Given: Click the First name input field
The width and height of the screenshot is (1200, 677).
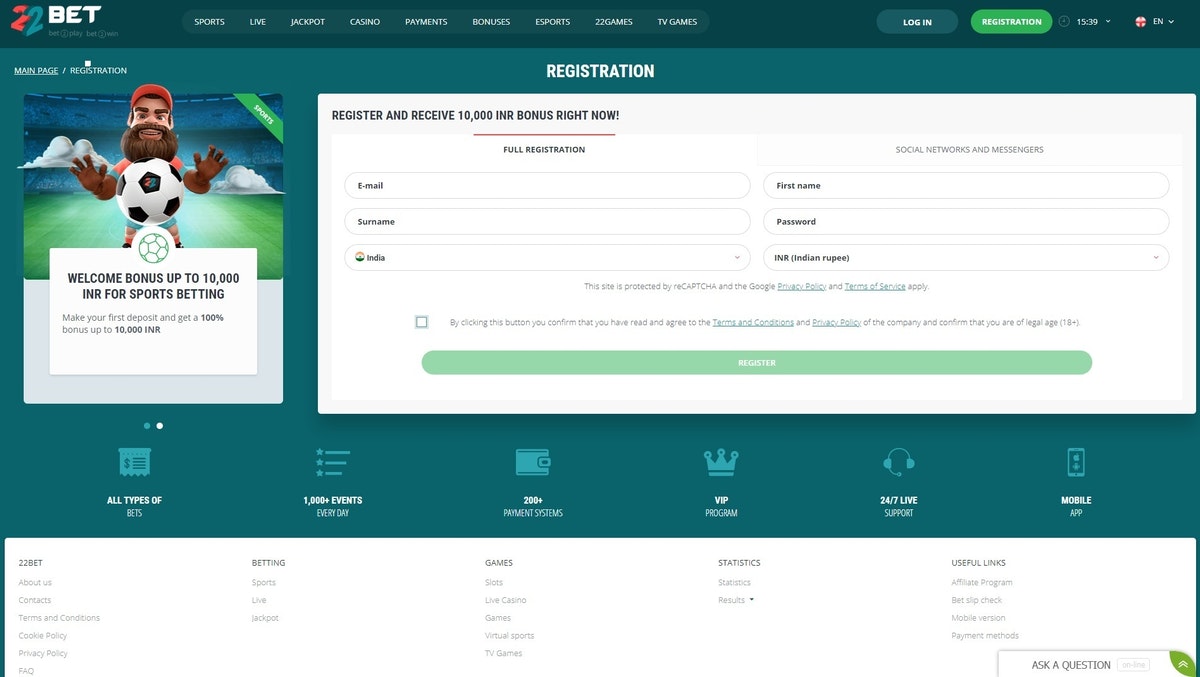Looking at the screenshot, I should (966, 185).
